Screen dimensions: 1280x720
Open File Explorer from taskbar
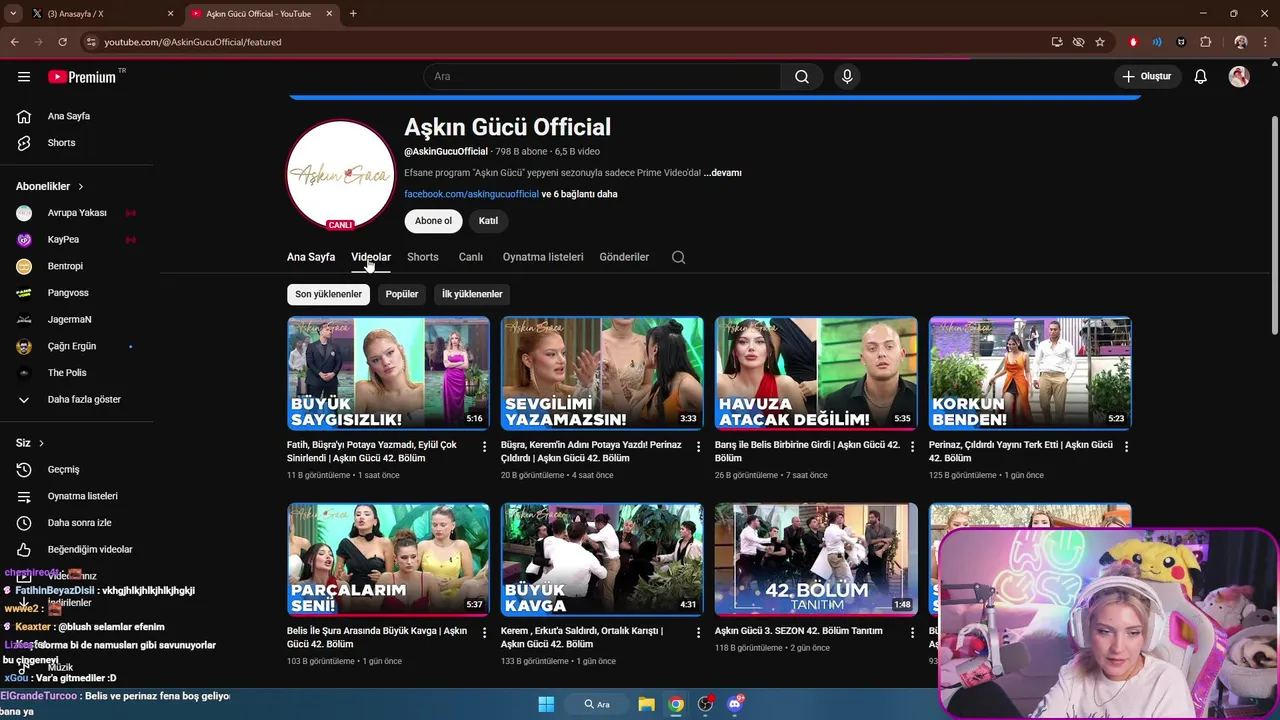(x=646, y=704)
